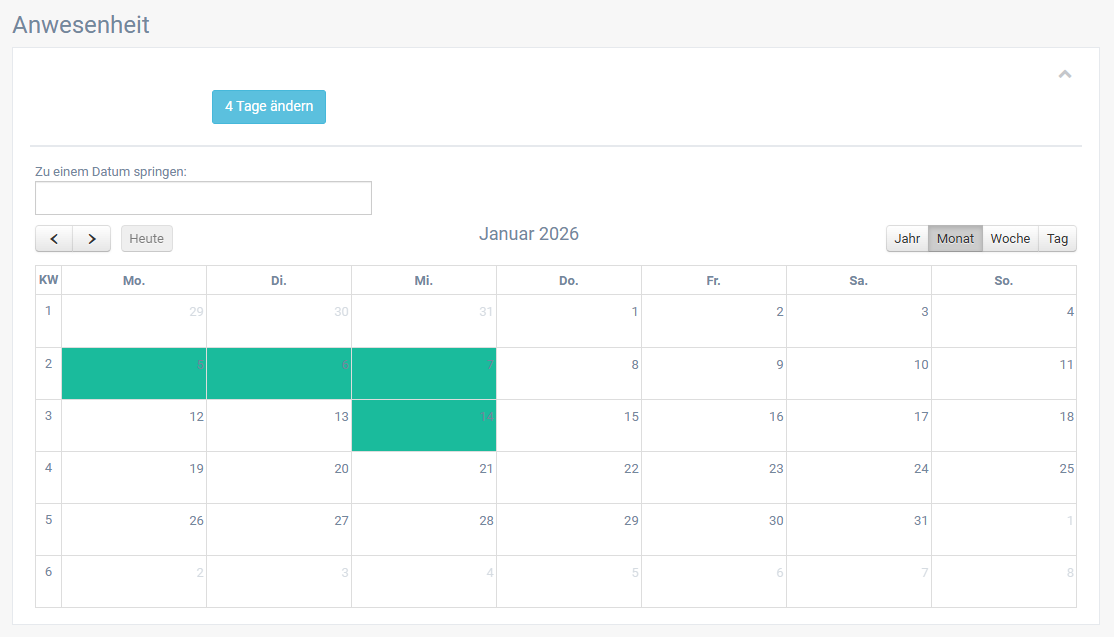Select Saturday January 31 cell

click(x=859, y=530)
